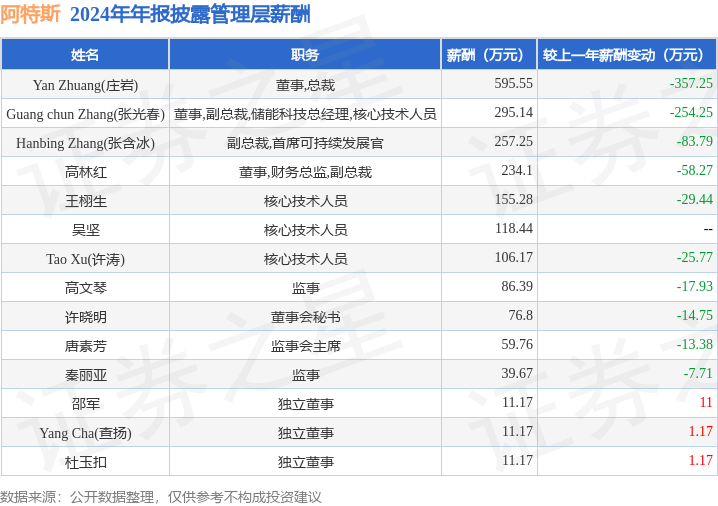Click the change value -14.75

pos(695,315)
